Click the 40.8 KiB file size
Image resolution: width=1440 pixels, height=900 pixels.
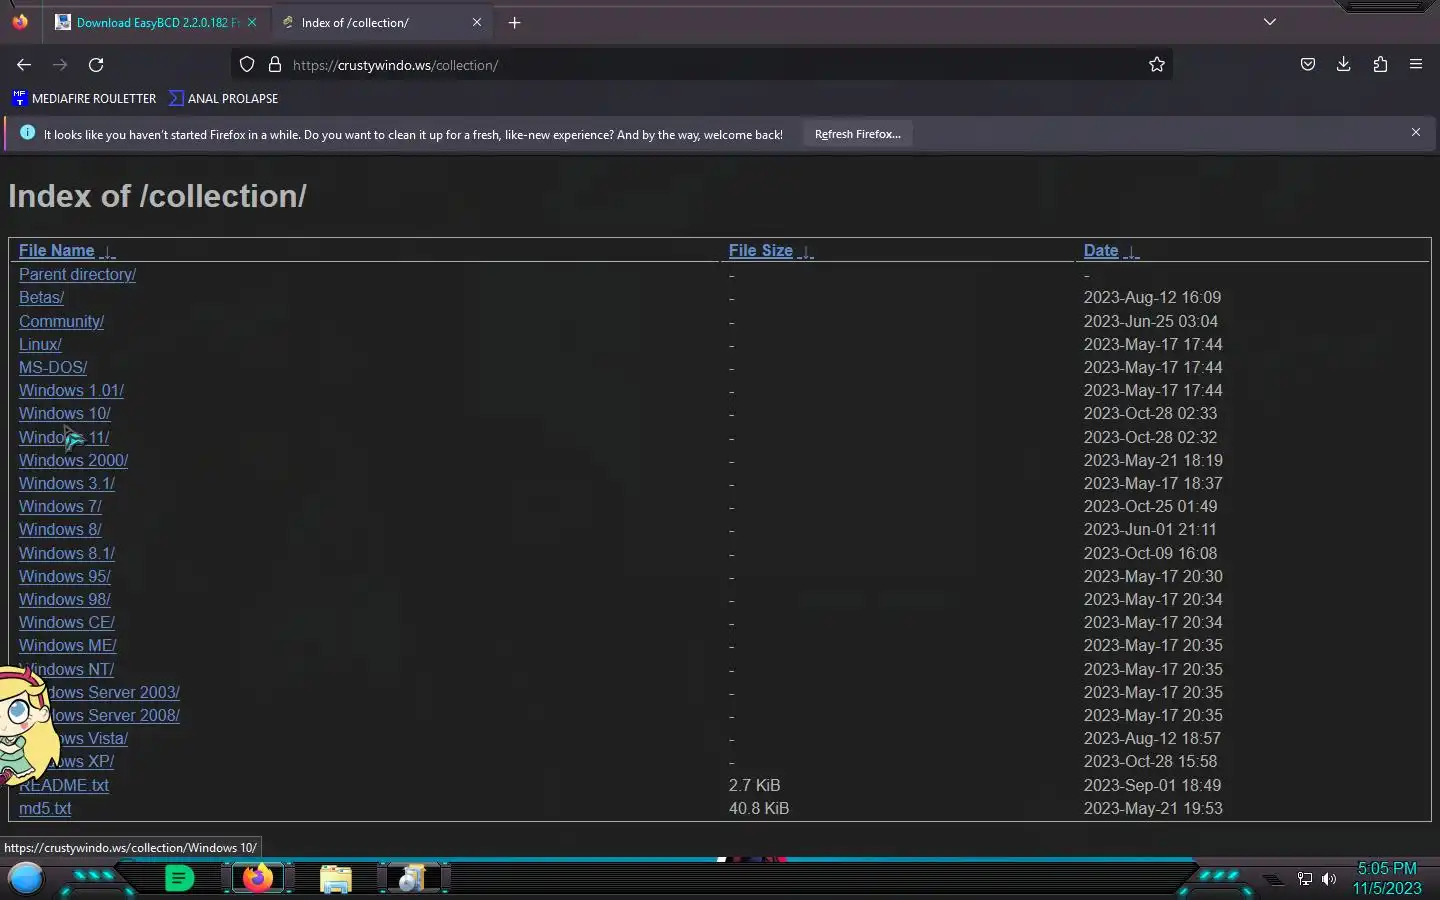[x=759, y=808]
